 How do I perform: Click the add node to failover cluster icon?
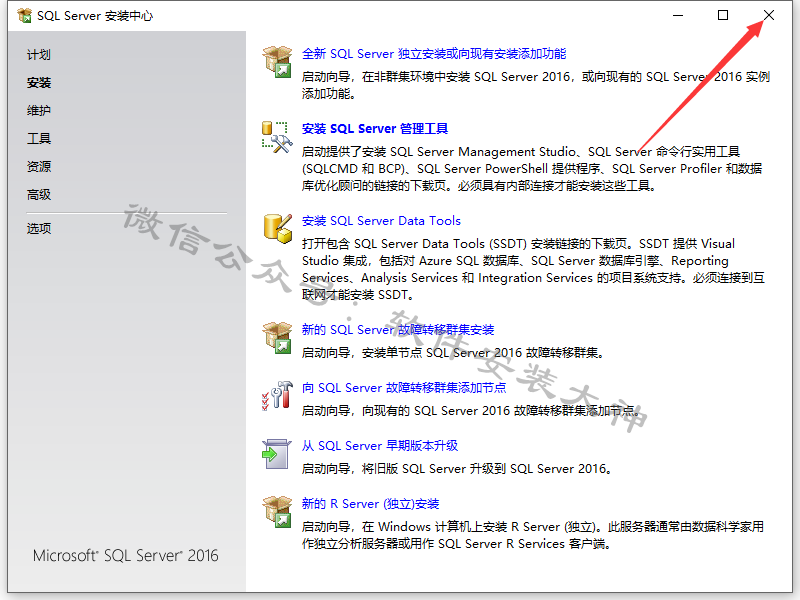pyautogui.click(x=277, y=395)
